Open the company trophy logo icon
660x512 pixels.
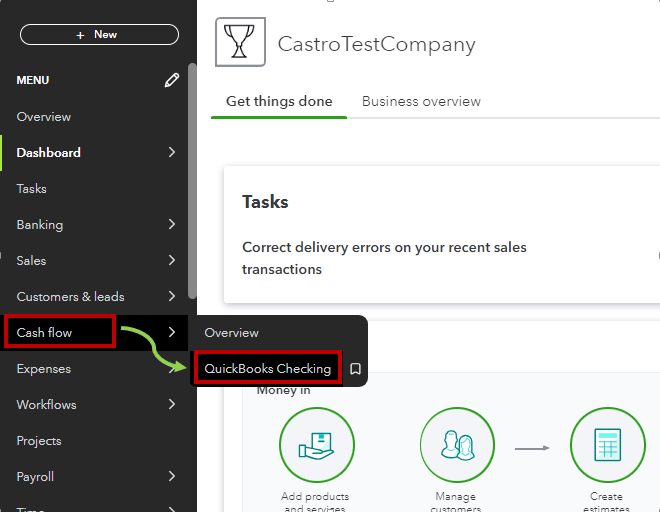(240, 42)
